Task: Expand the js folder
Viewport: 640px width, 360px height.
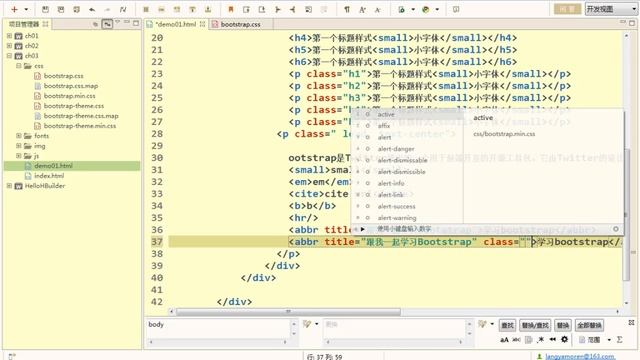Action: click(19, 156)
